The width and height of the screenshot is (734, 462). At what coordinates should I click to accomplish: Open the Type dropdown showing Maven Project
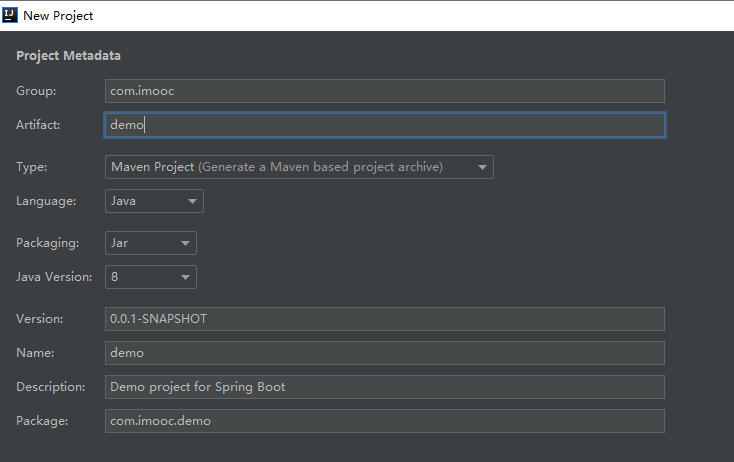click(x=299, y=167)
